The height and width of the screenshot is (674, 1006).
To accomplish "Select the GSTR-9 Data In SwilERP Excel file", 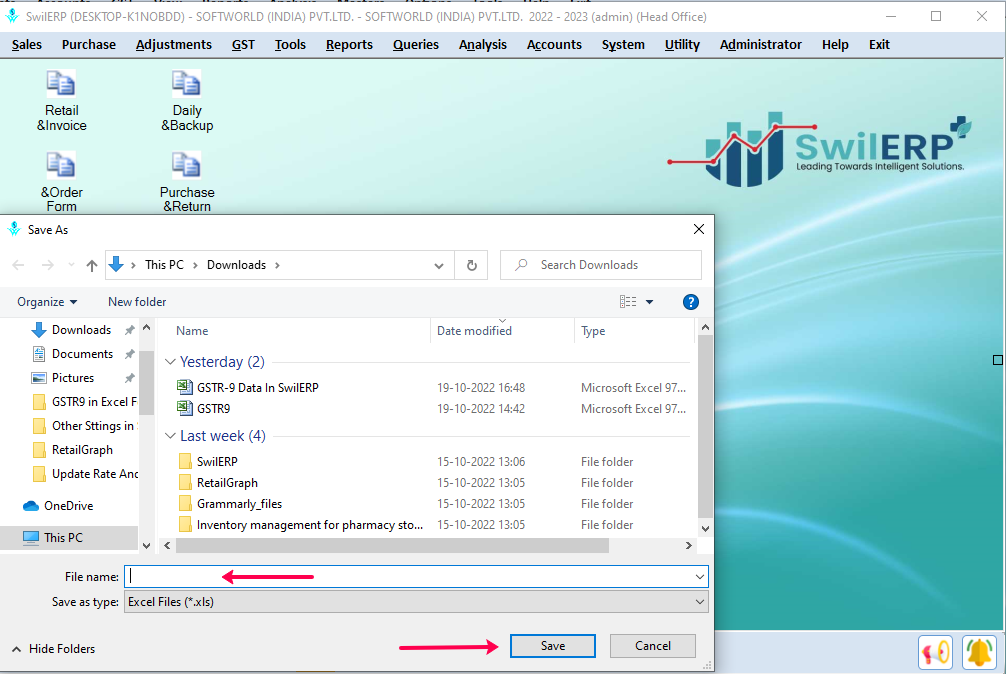I will pos(257,387).
